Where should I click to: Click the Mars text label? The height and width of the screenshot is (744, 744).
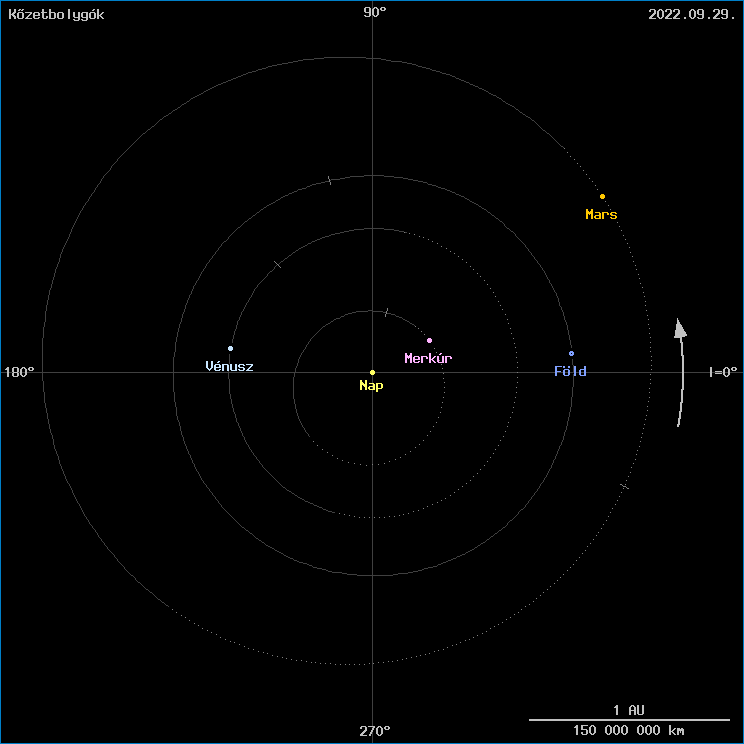point(601,214)
